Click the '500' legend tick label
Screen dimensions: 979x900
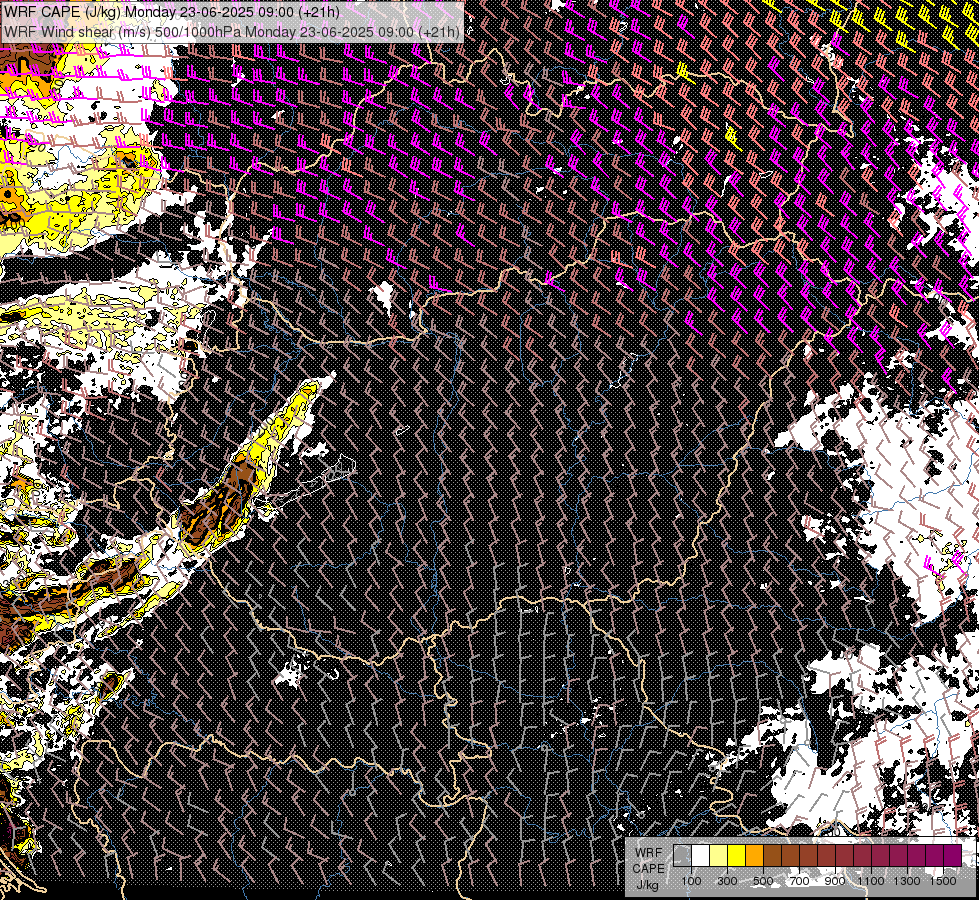pos(763,881)
